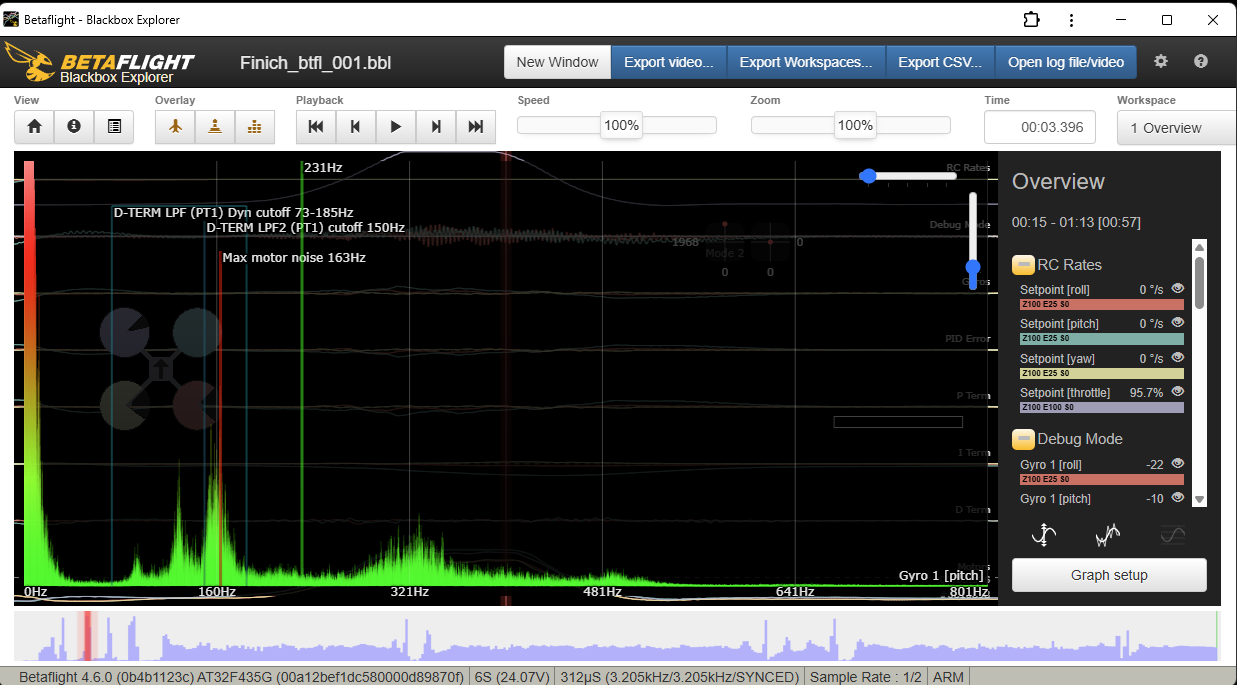
Task: Collapse the Debug Mode graph group
Action: point(1023,439)
